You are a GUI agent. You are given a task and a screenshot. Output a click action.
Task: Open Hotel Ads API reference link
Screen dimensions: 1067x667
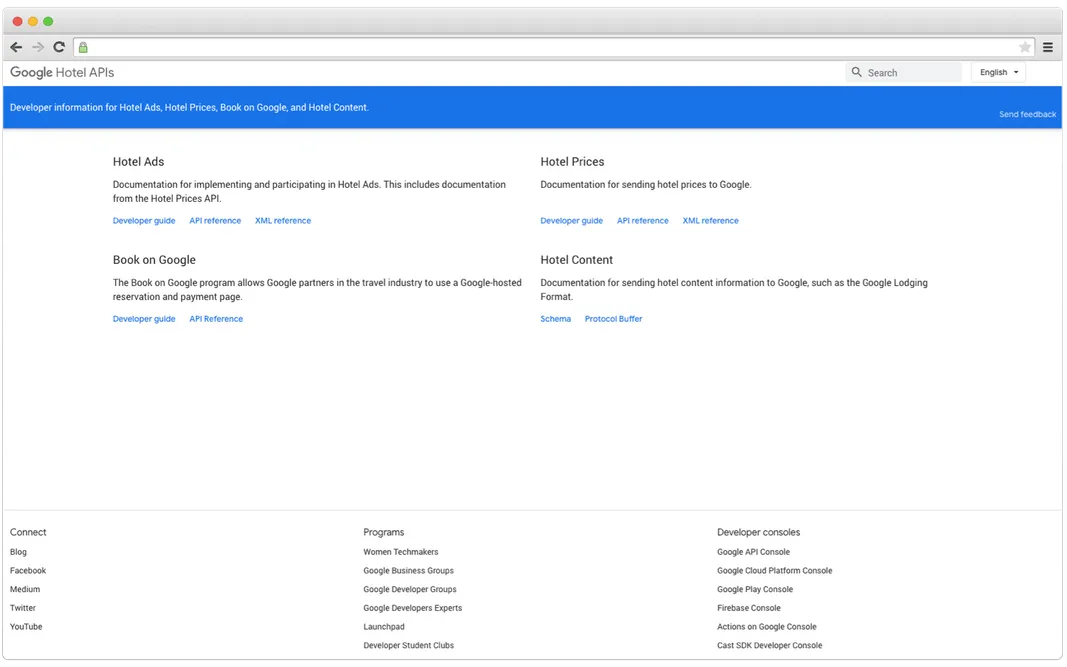(x=215, y=221)
